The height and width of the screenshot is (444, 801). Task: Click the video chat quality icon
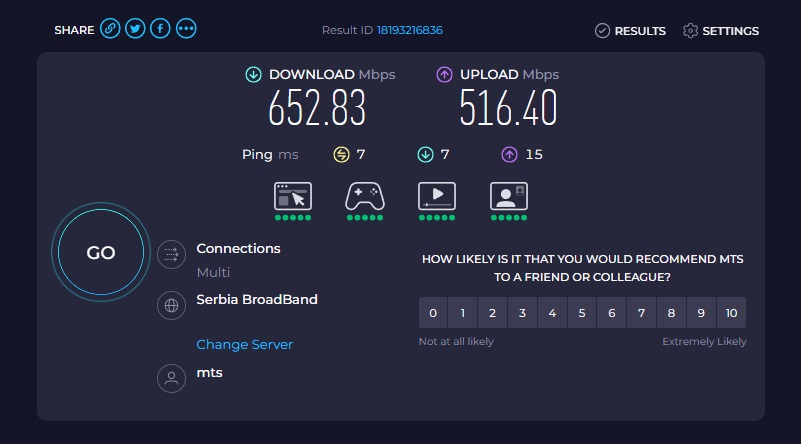pyautogui.click(x=509, y=196)
